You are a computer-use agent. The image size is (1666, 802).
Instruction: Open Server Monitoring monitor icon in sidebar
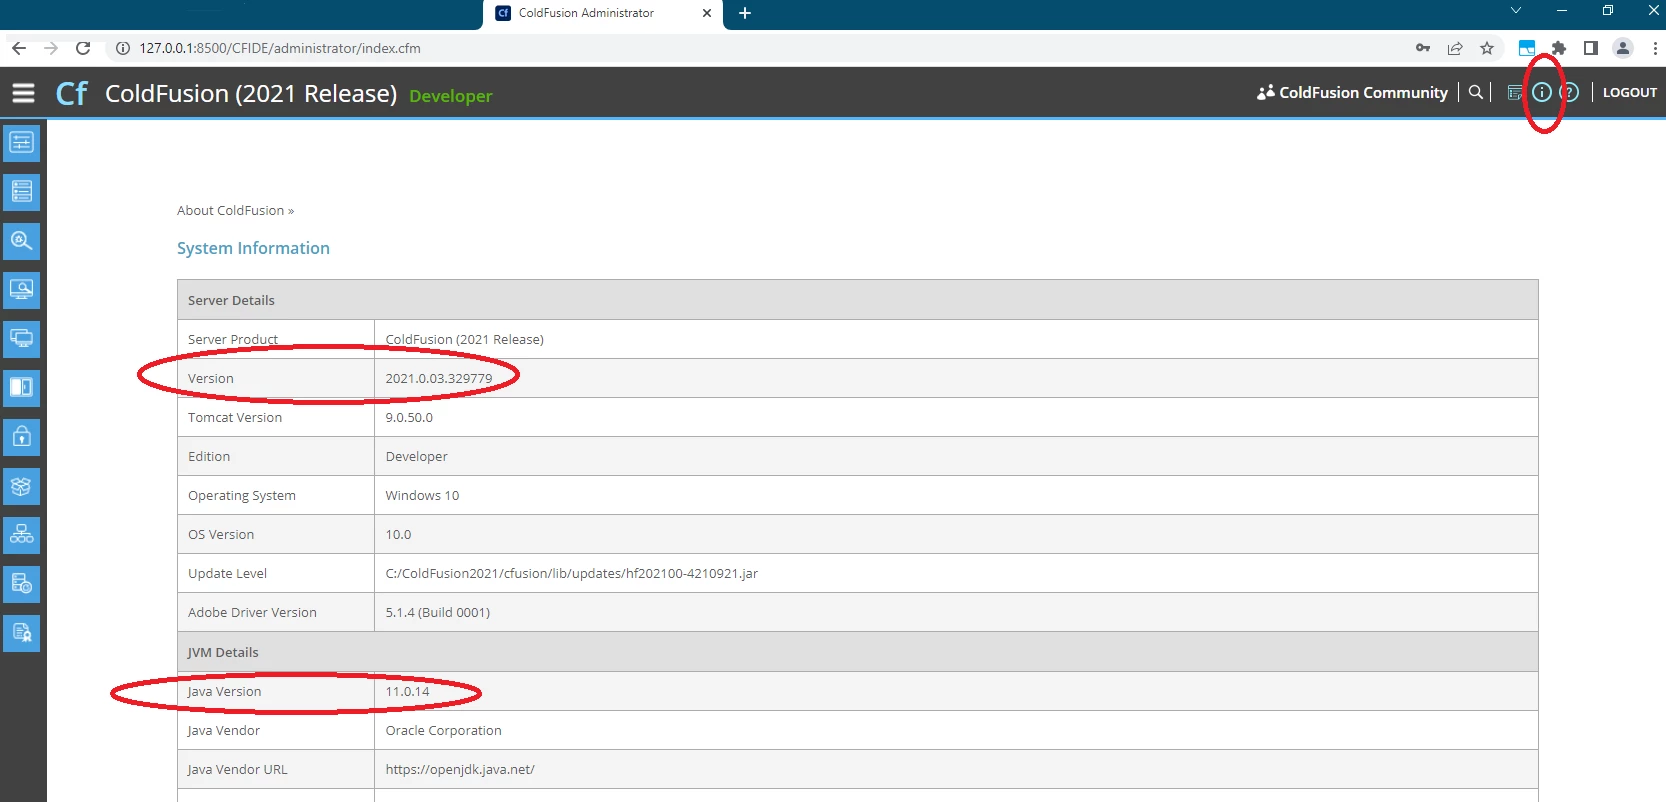[x=21, y=289]
